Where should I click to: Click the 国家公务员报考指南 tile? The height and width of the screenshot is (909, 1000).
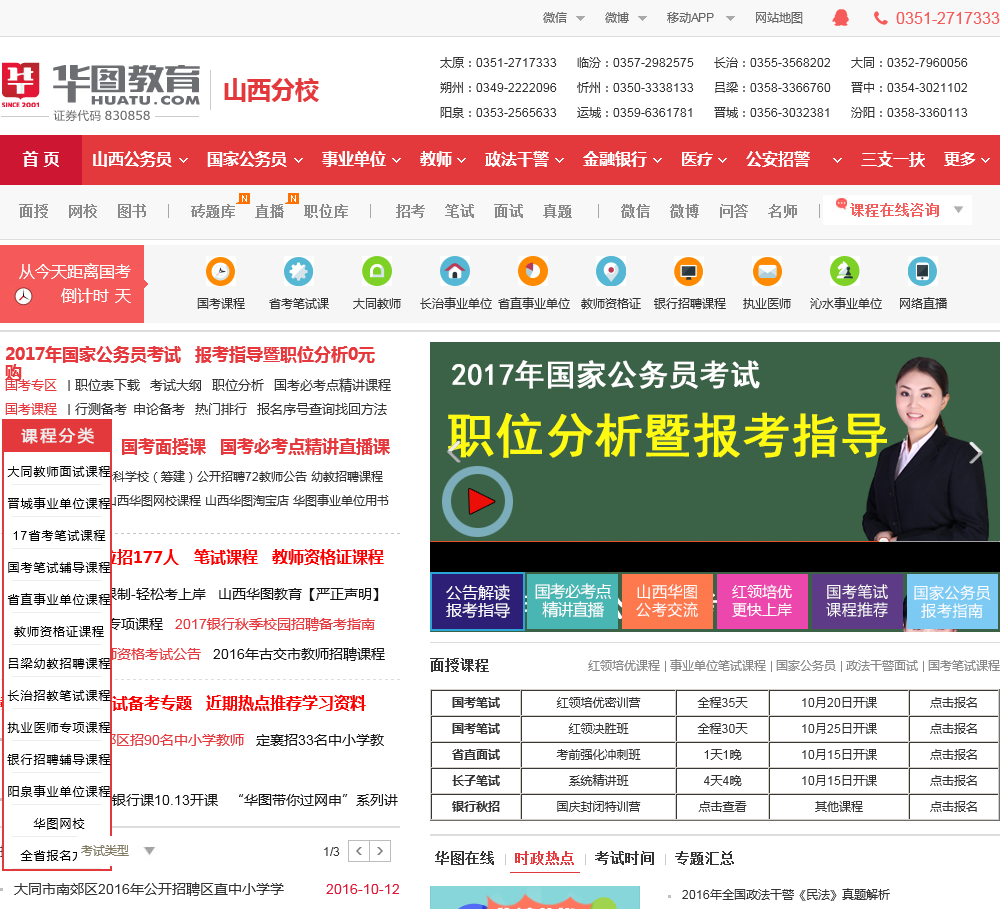952,602
